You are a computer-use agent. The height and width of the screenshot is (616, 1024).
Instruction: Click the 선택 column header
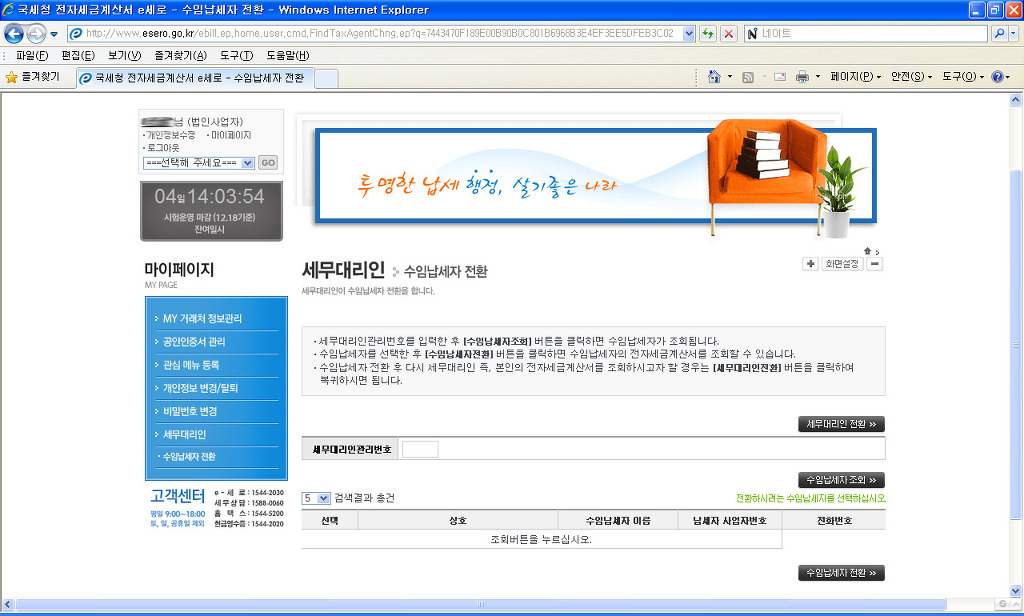click(330, 521)
